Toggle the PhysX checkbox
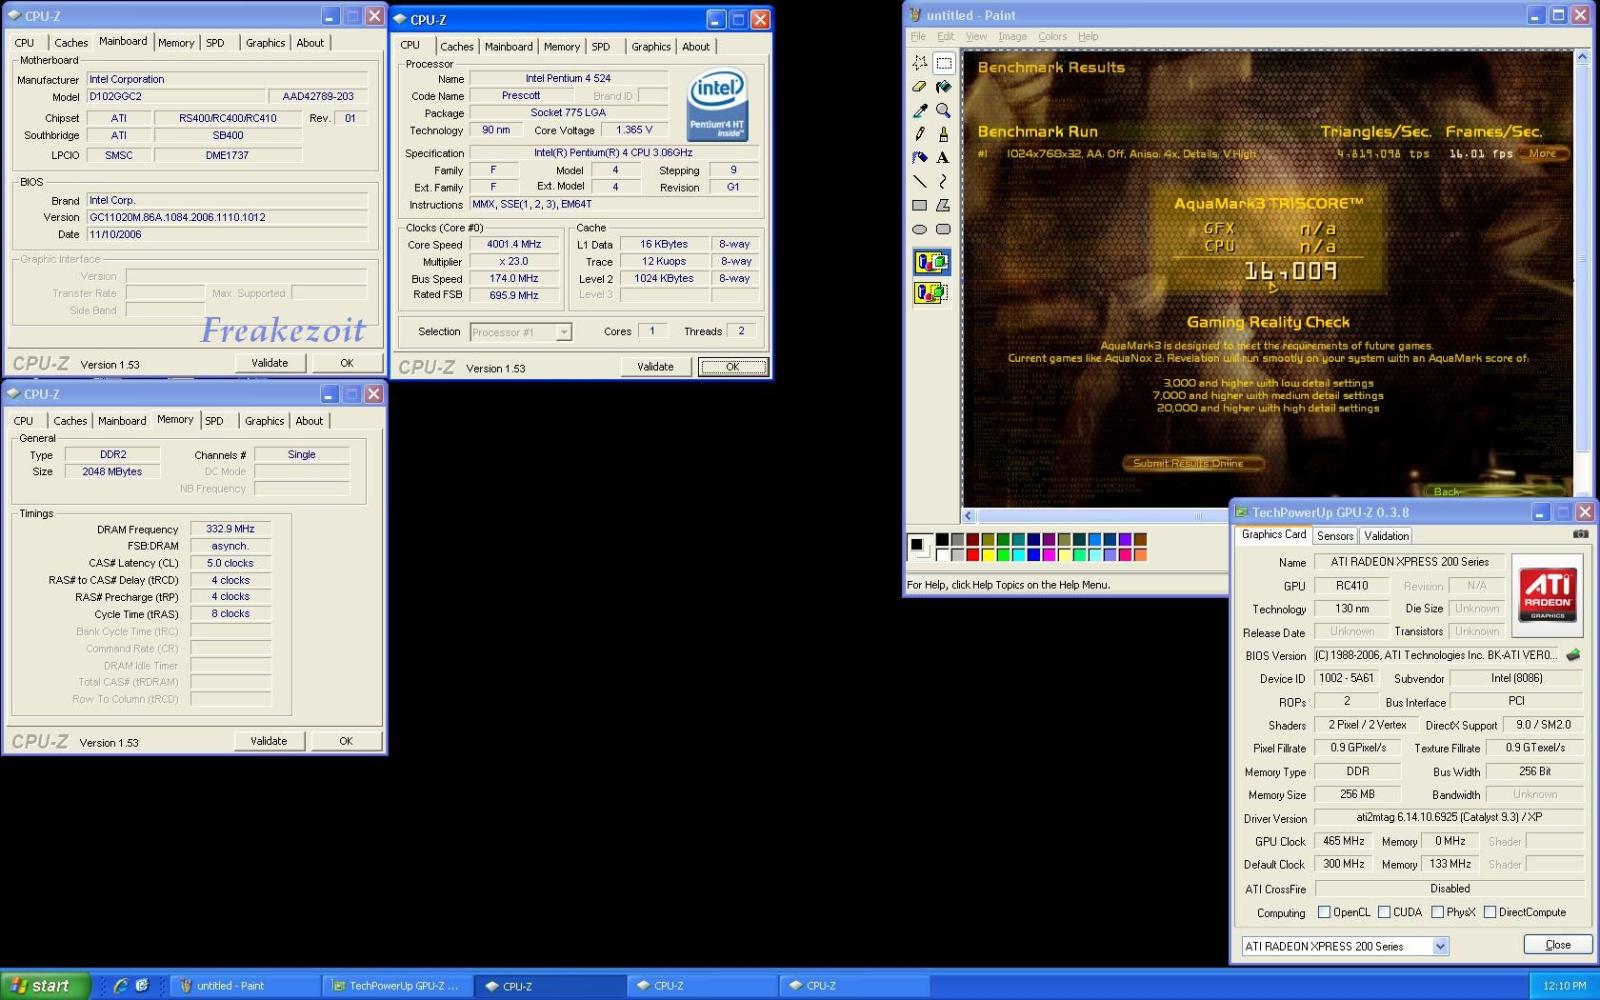Screen dimensions: 1600x1000 click(1437, 912)
